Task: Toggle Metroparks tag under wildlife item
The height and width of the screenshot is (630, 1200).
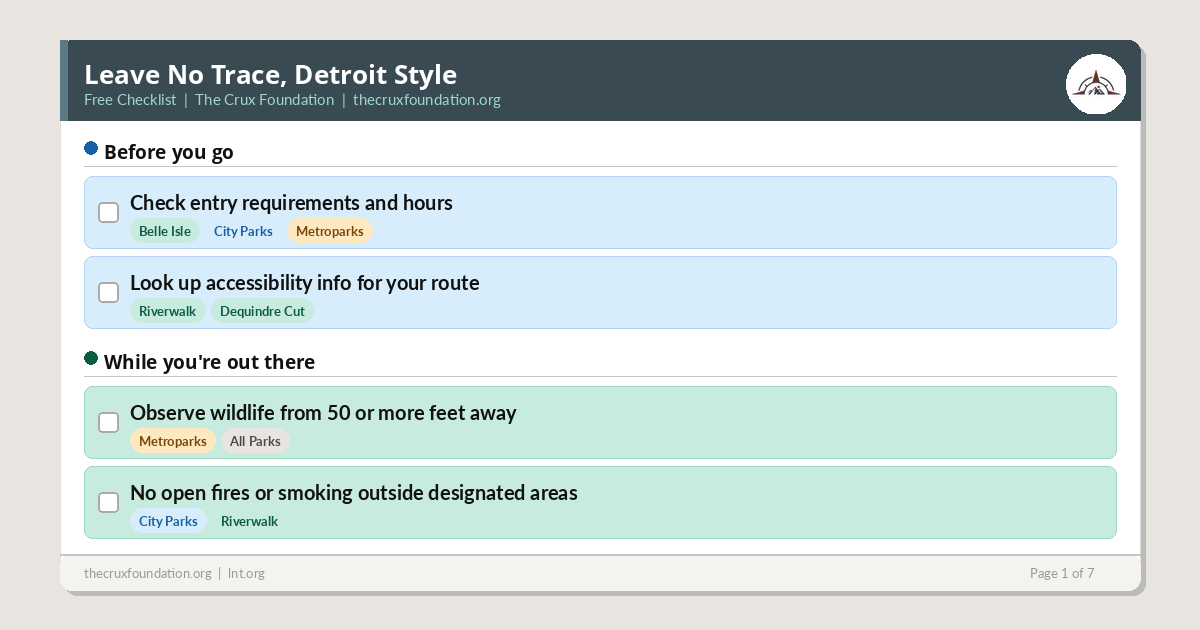Action: (x=173, y=441)
